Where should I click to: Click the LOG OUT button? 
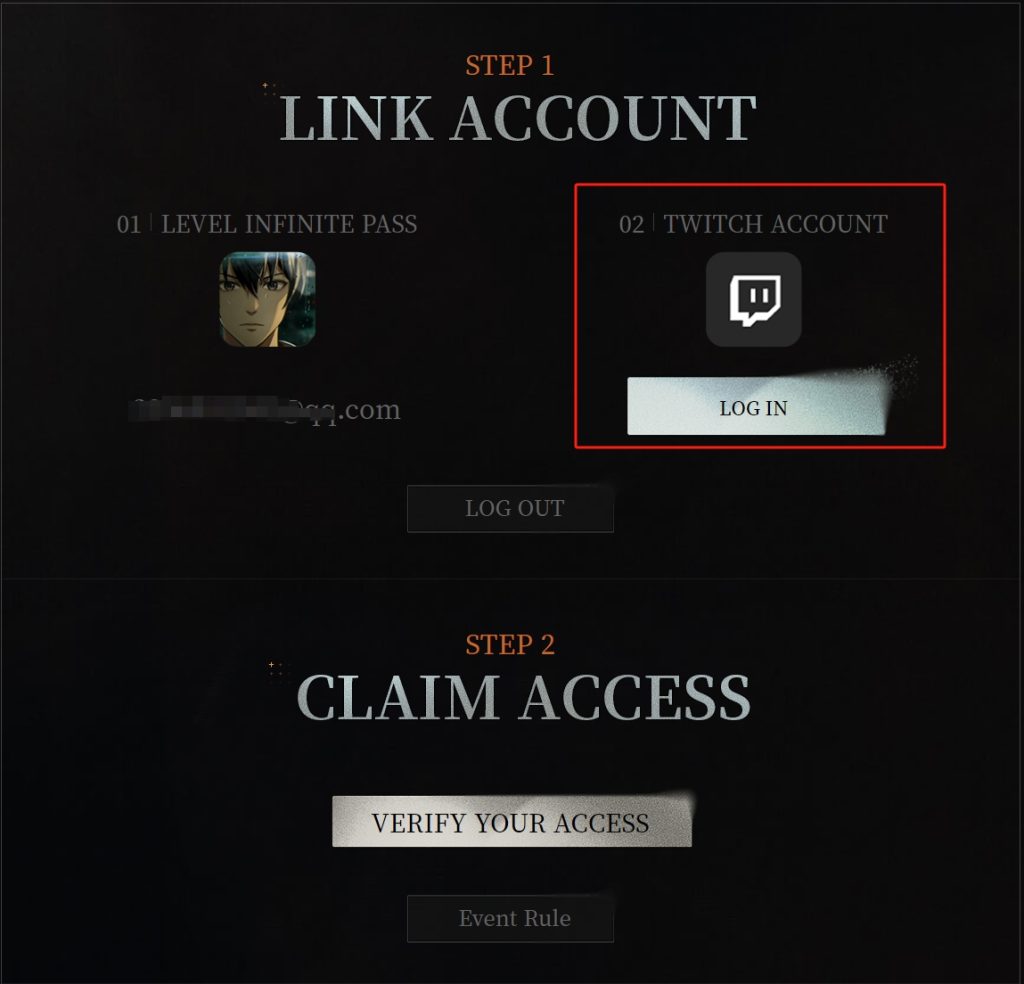tap(511, 509)
